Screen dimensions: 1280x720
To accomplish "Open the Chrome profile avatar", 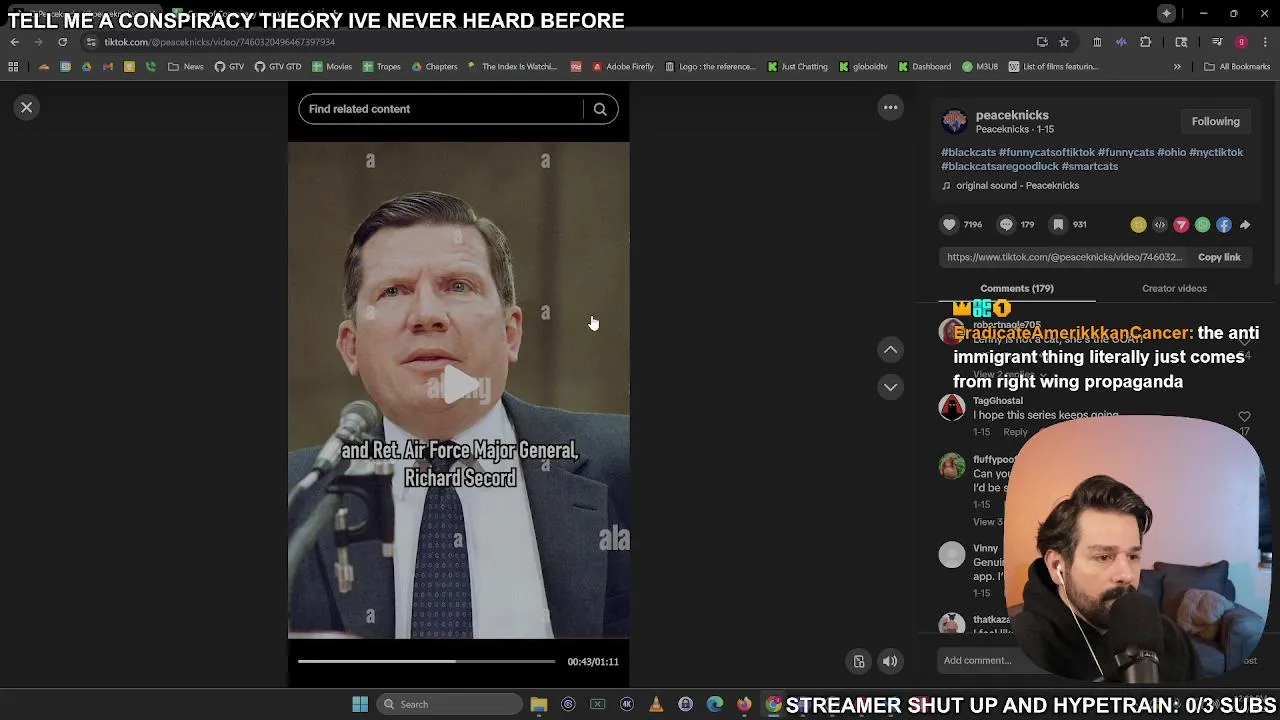I will 1241,42.
